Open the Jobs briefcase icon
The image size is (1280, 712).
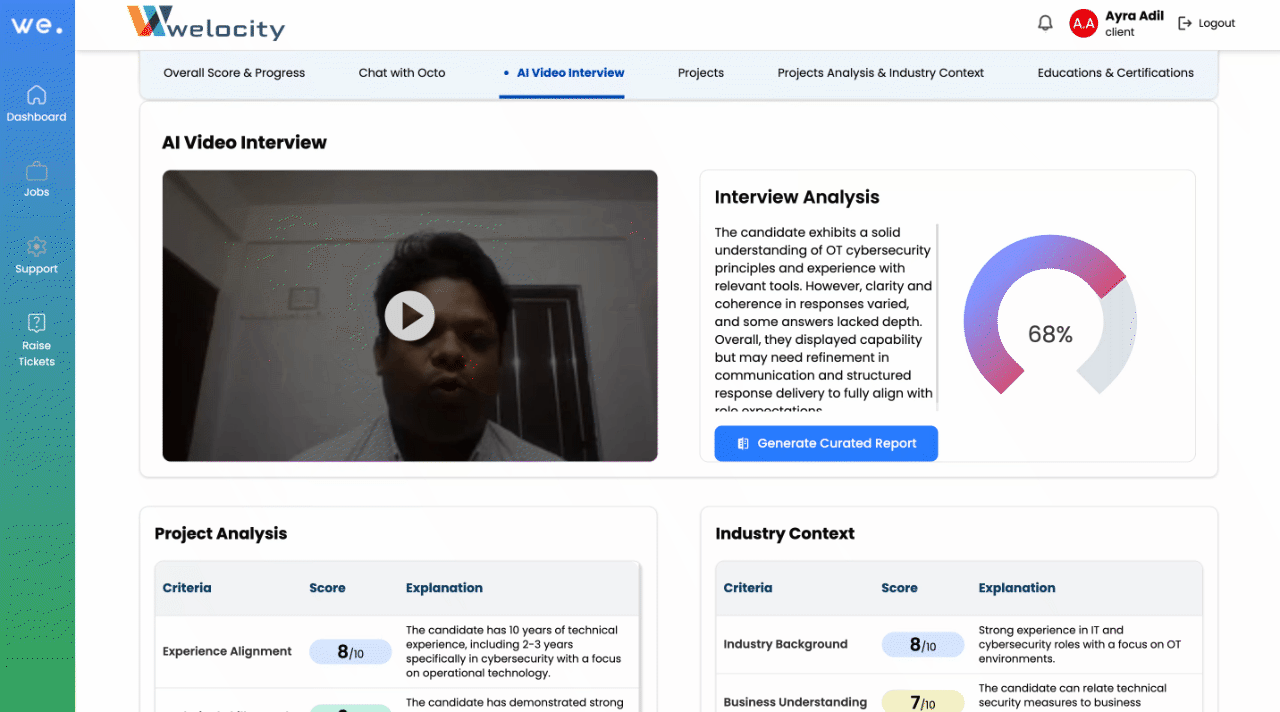coord(36,171)
